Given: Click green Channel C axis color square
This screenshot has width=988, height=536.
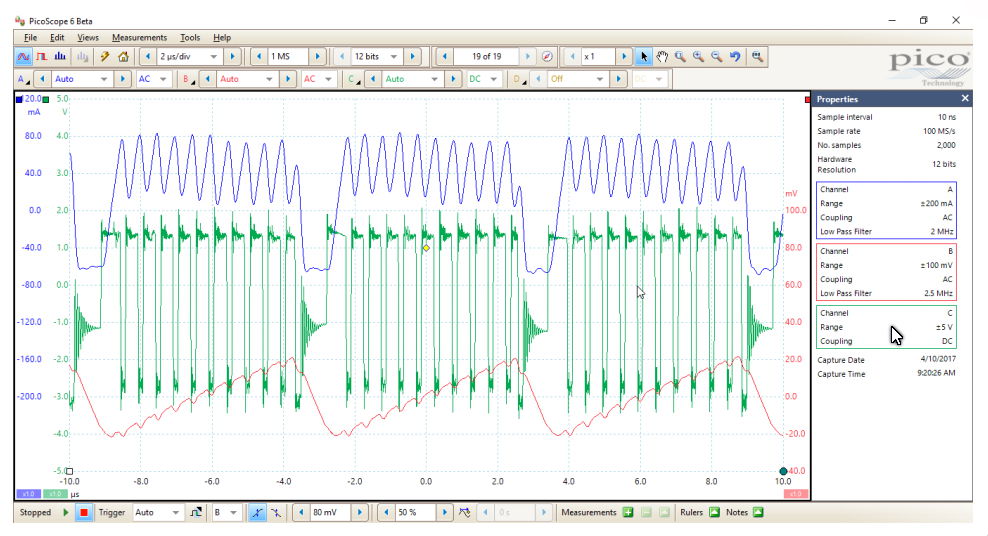Looking at the screenshot, I should pos(45,100).
